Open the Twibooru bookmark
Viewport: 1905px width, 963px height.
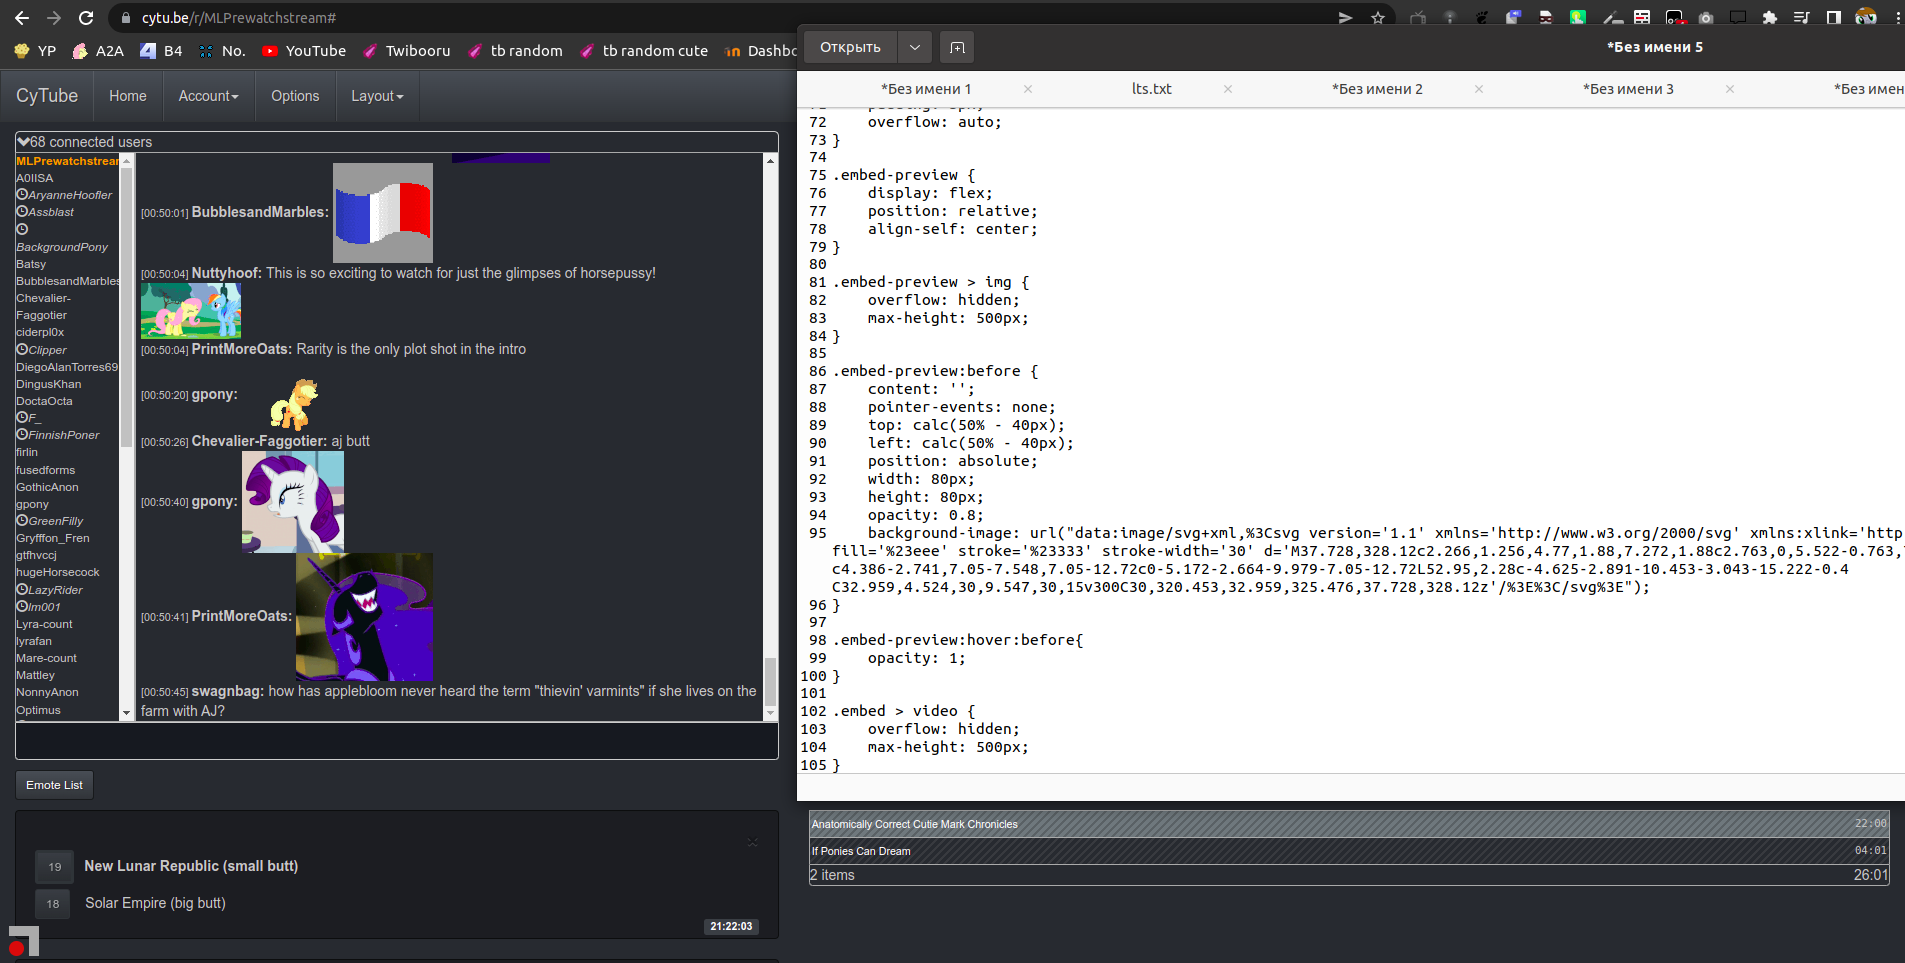(406, 50)
